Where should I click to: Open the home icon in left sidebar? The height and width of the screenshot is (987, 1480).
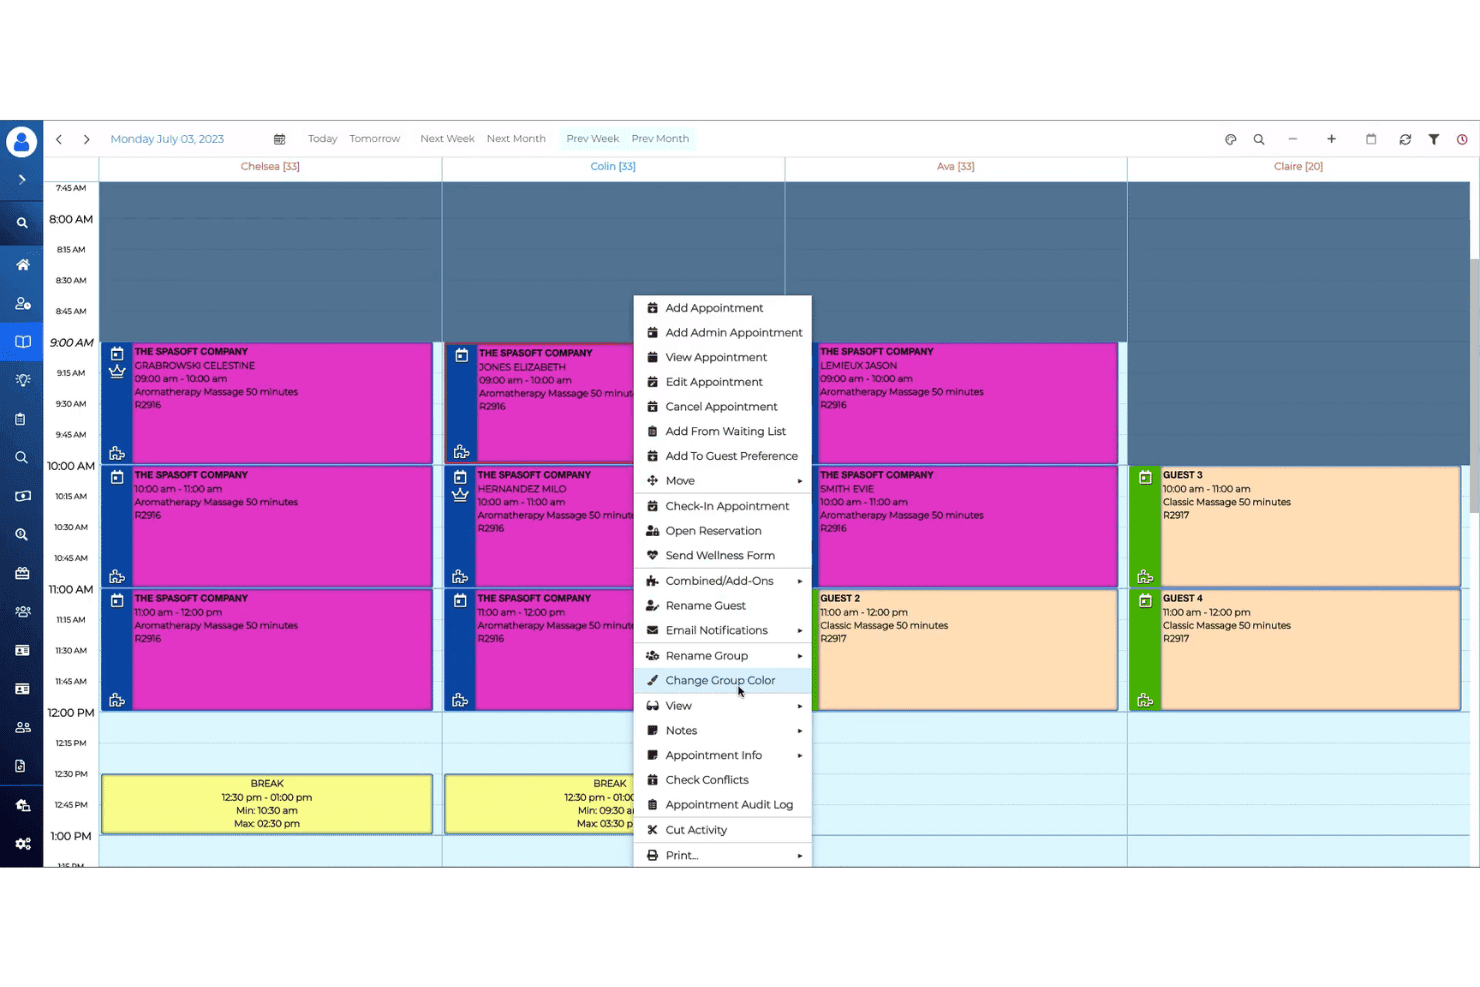[x=22, y=265]
